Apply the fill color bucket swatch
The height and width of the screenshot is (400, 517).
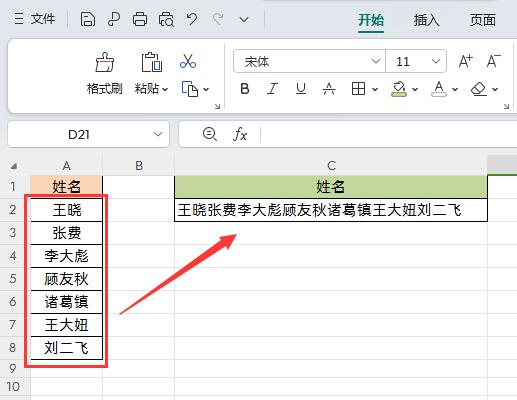pyautogui.click(x=399, y=89)
